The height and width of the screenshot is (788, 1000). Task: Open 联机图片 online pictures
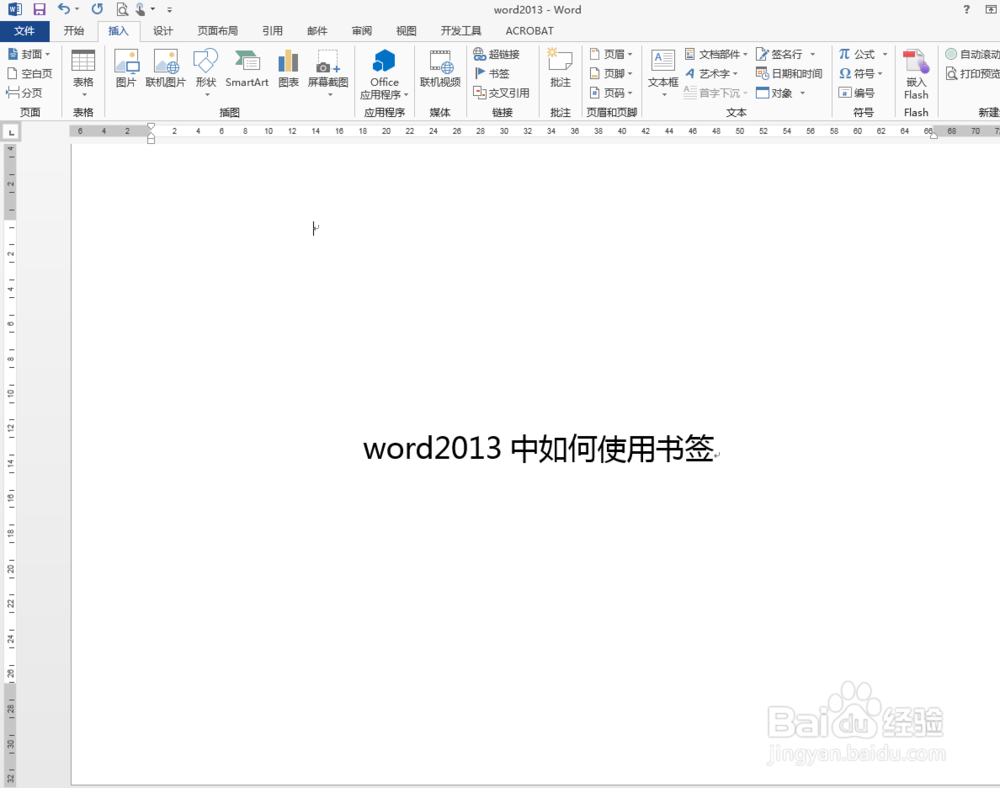[166, 69]
